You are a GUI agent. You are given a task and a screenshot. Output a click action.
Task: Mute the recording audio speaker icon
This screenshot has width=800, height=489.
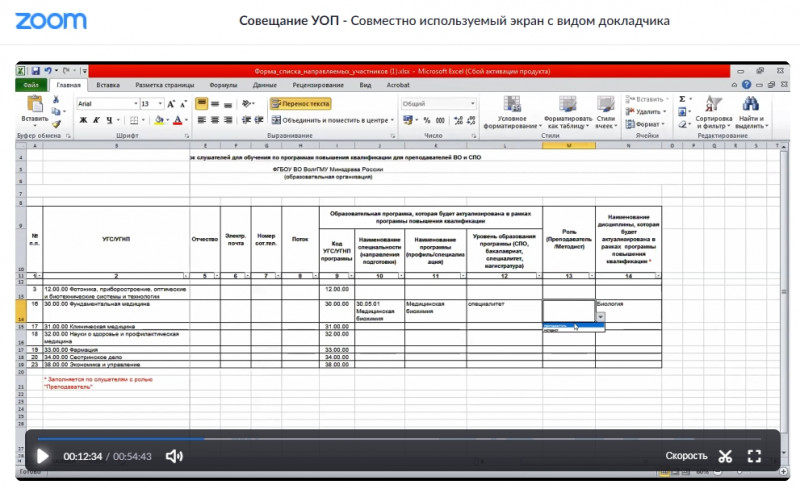[174, 456]
